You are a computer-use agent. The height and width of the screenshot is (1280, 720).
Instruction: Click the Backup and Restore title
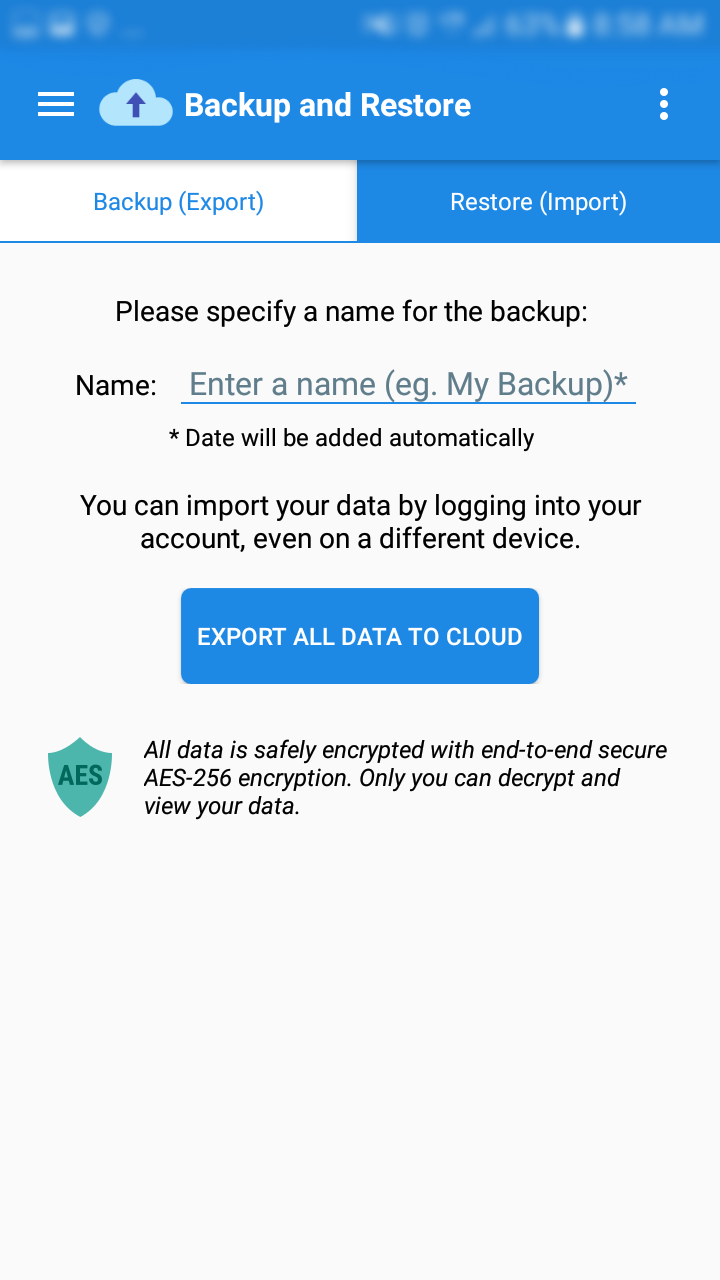[328, 104]
